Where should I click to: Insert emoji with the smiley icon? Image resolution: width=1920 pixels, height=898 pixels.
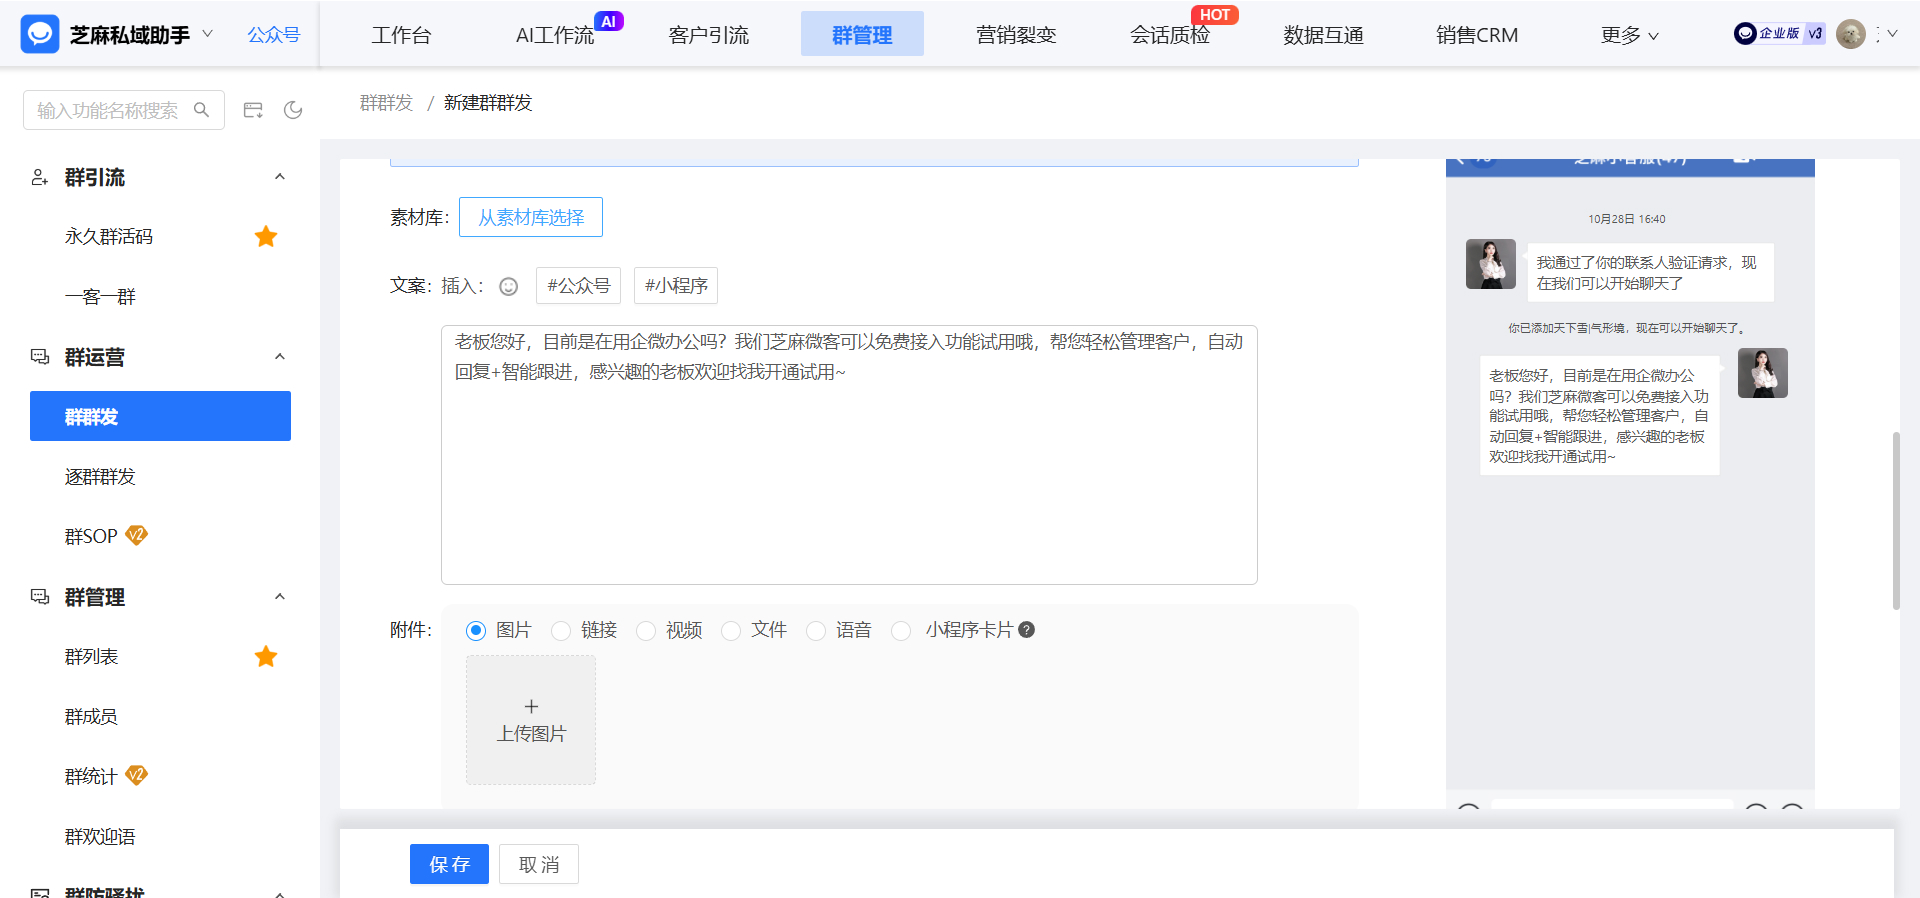click(x=509, y=287)
